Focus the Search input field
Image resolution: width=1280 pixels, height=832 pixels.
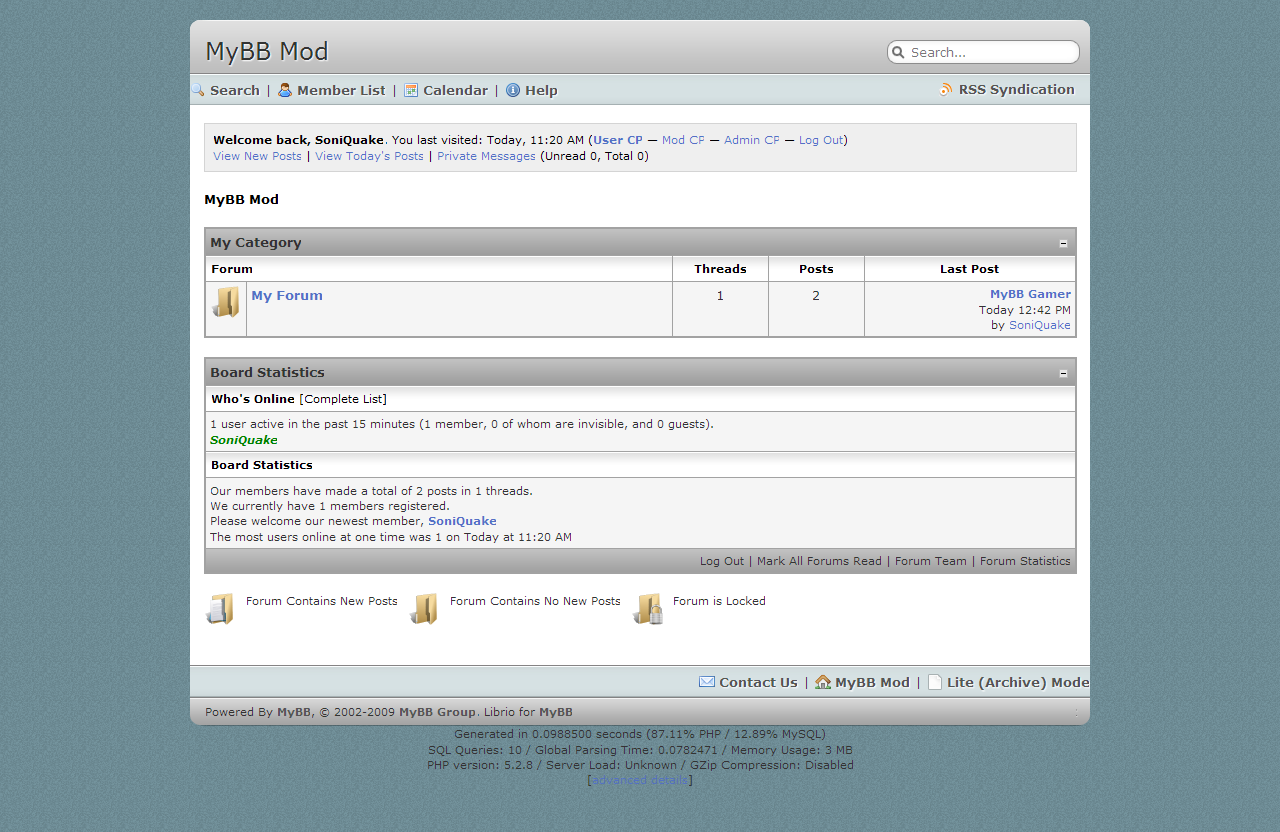[x=990, y=52]
